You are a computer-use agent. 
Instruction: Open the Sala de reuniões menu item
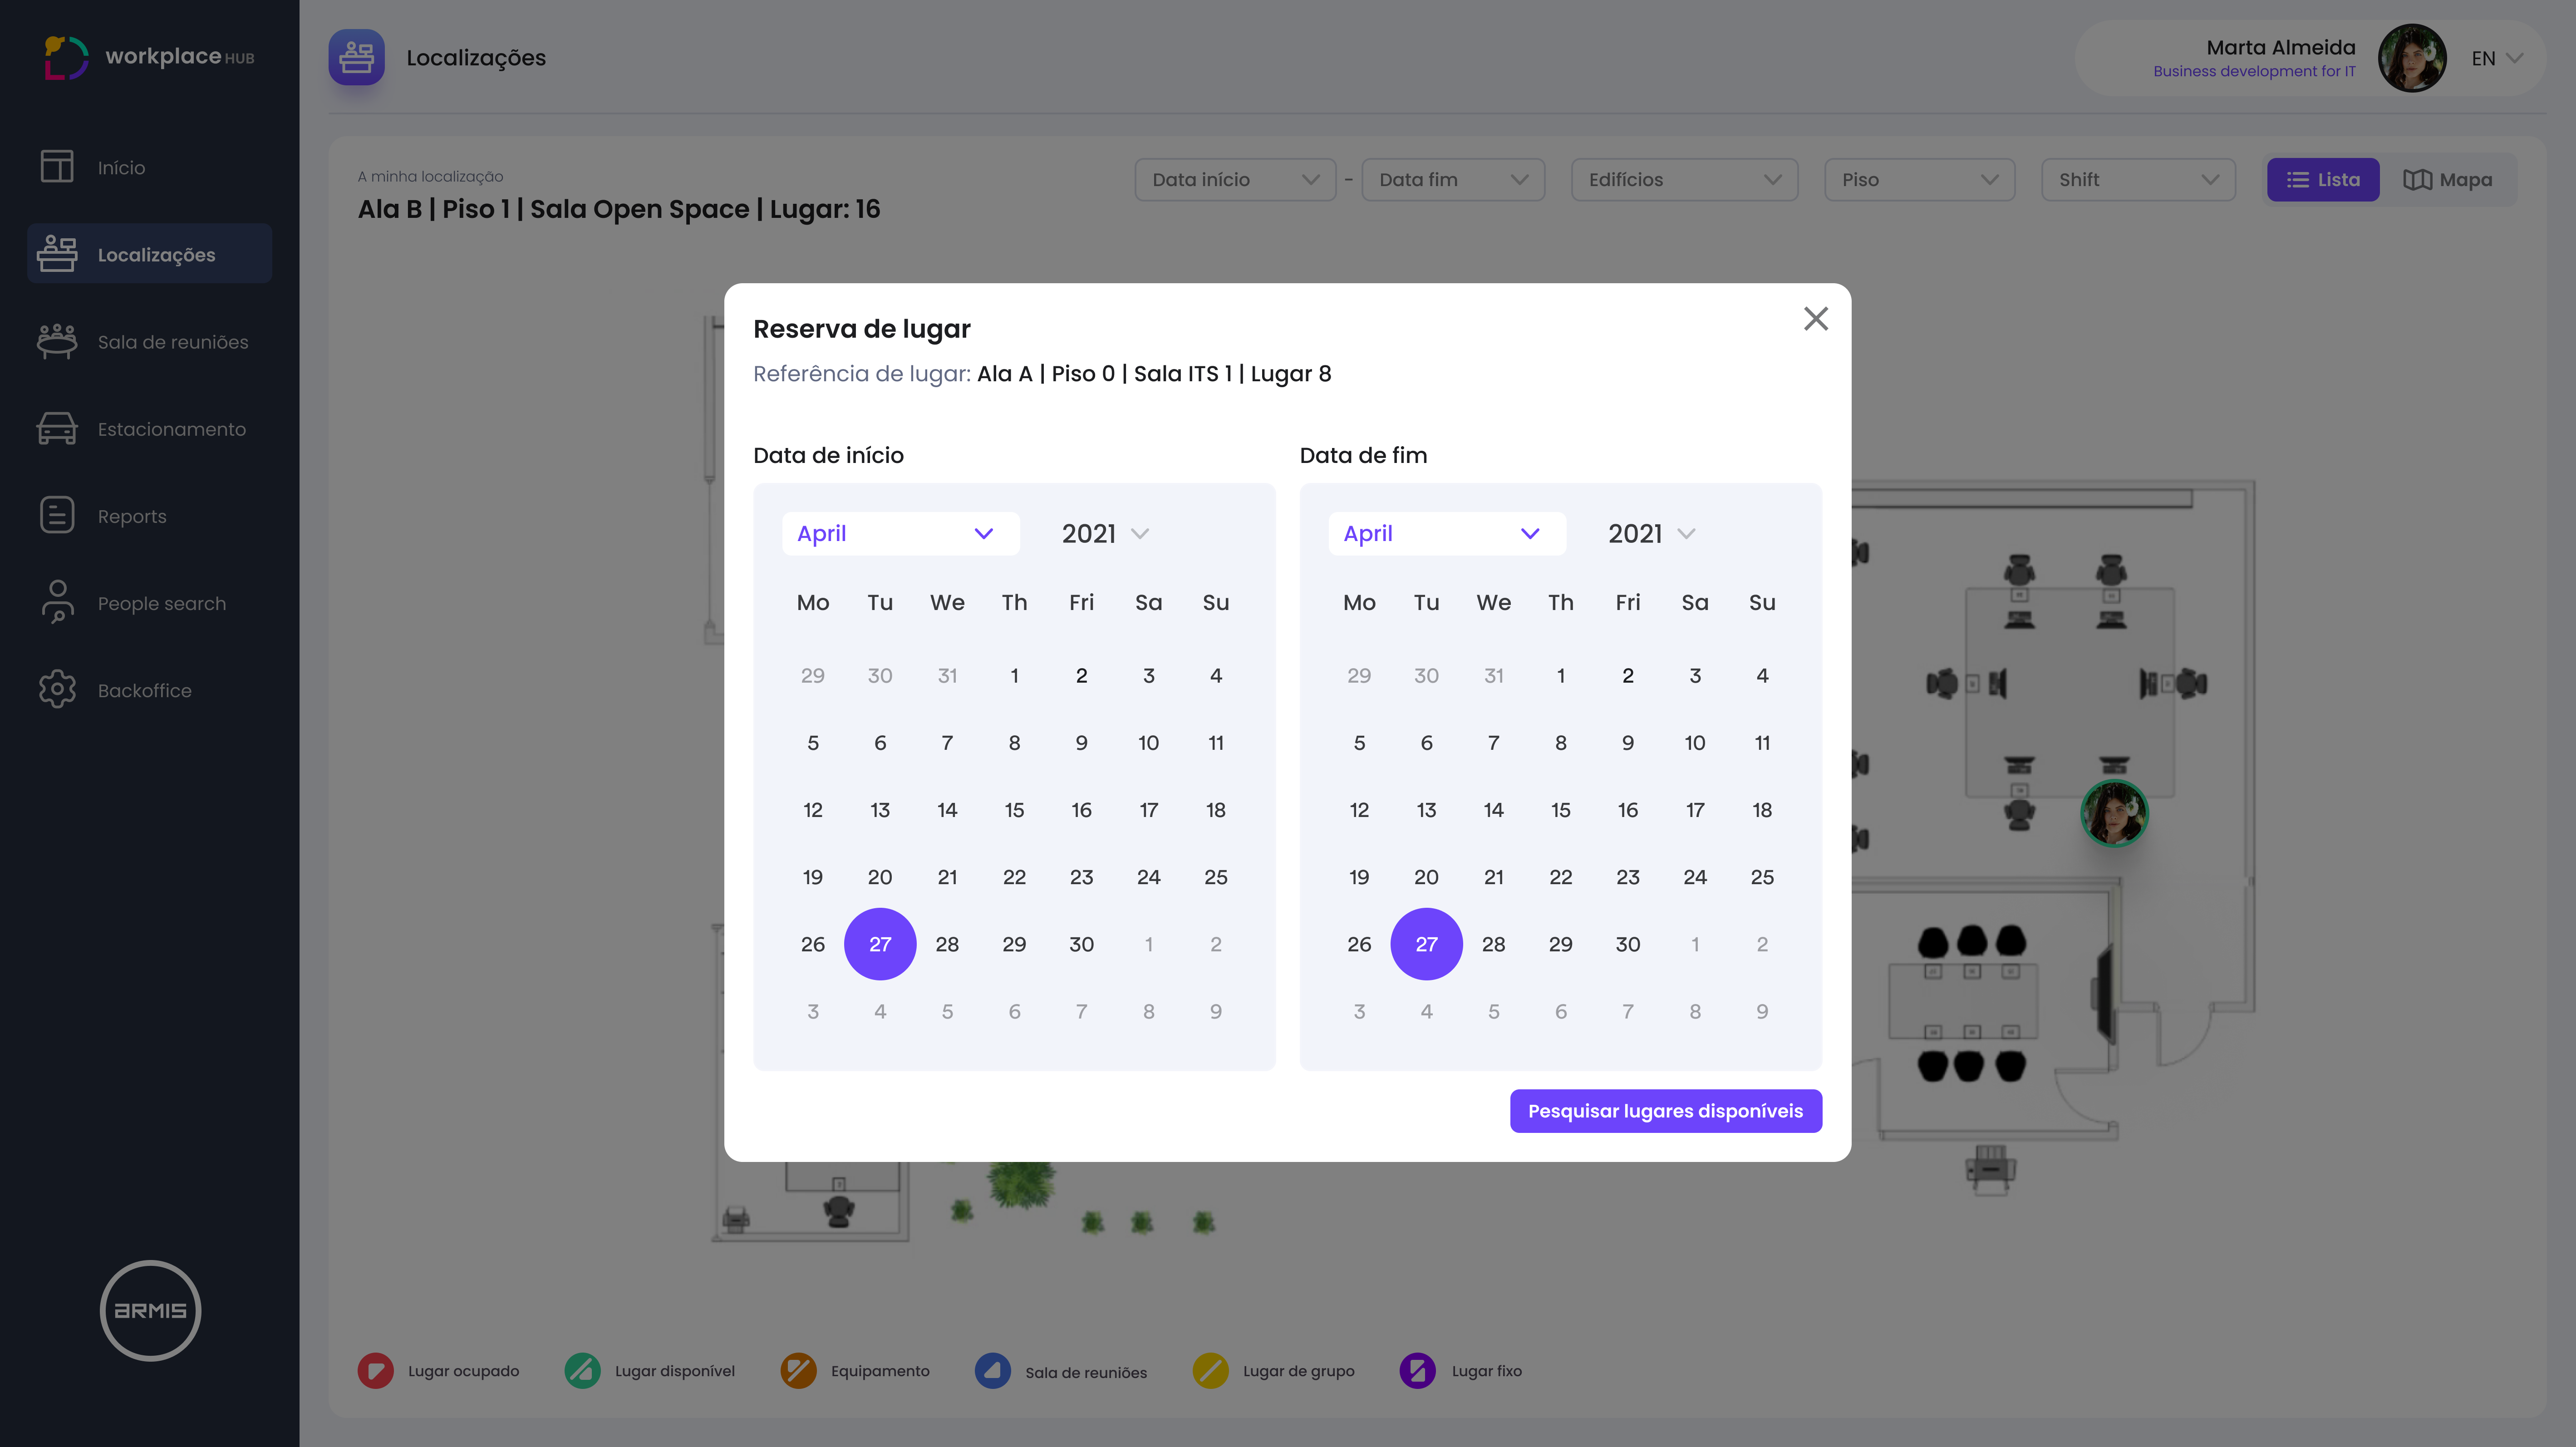(x=150, y=341)
